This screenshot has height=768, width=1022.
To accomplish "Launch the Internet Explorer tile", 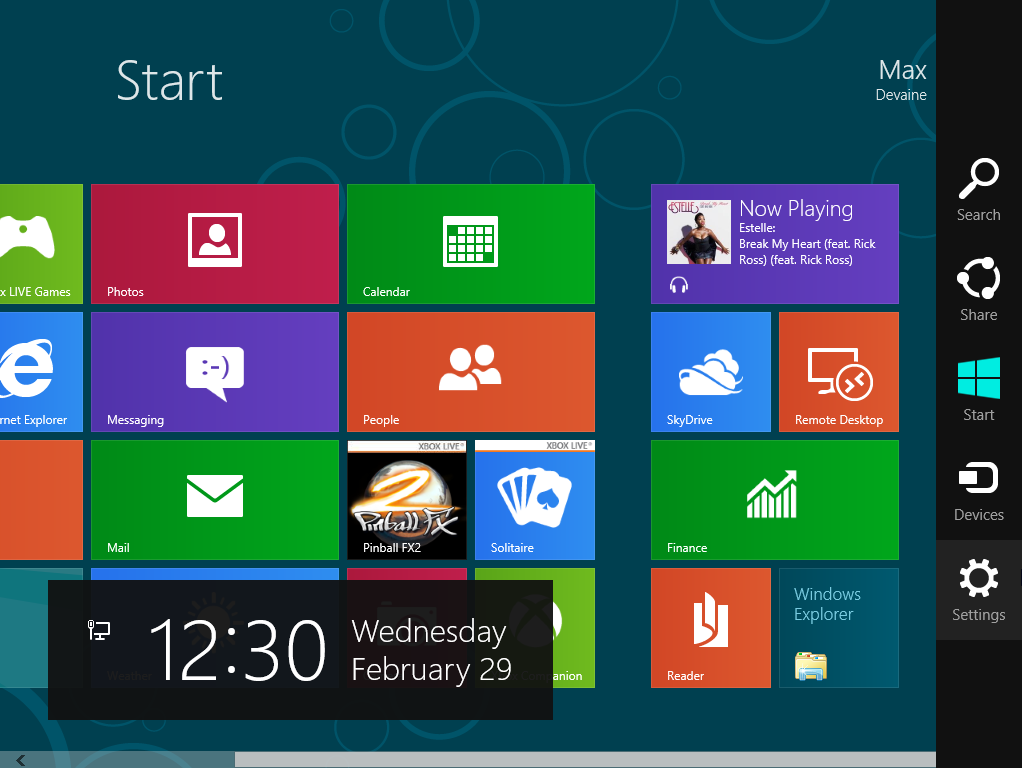I will 41,372.
